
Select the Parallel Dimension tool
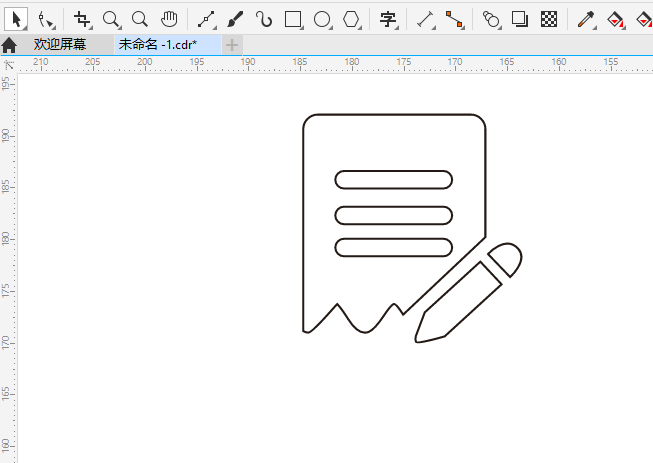426,20
